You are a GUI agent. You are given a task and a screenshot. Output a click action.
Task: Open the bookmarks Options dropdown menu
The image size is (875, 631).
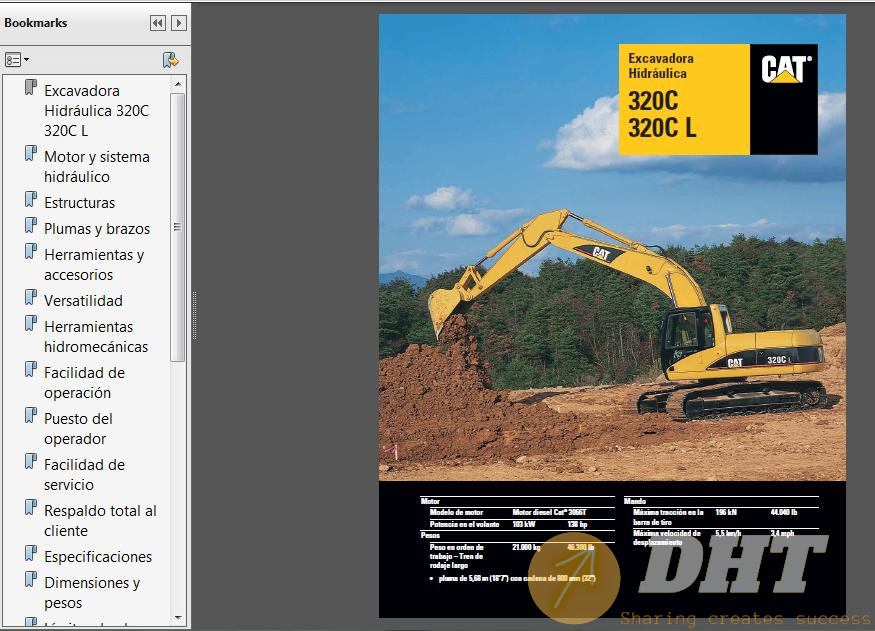pos(16,60)
